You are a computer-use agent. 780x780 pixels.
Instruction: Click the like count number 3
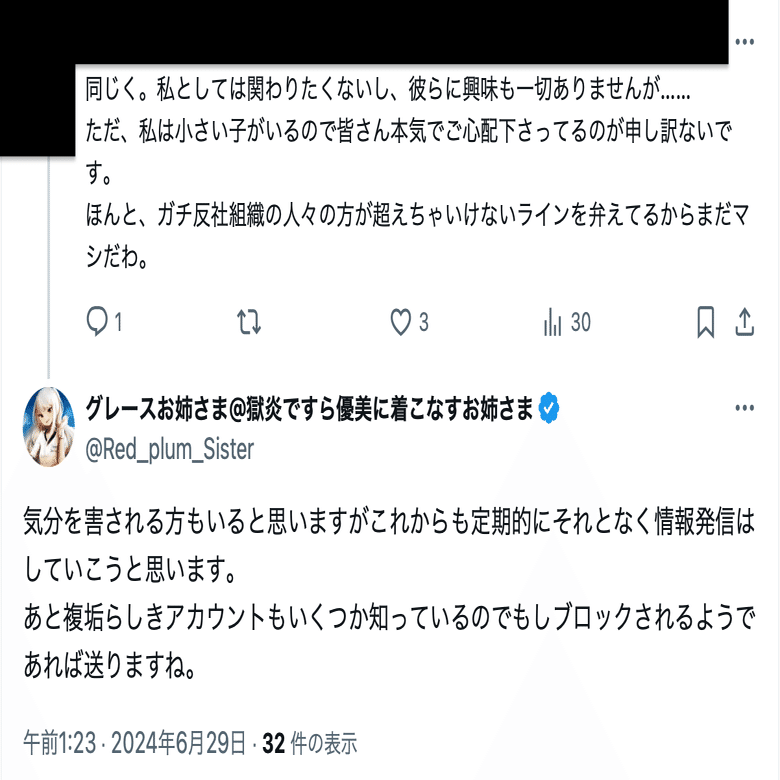click(423, 322)
